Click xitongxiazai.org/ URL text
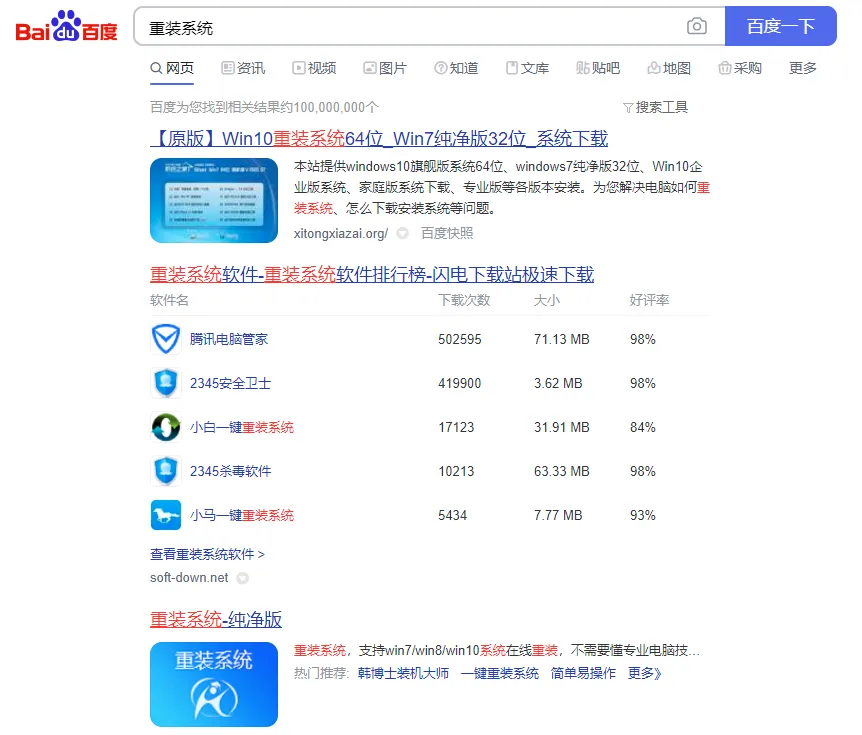 341,233
